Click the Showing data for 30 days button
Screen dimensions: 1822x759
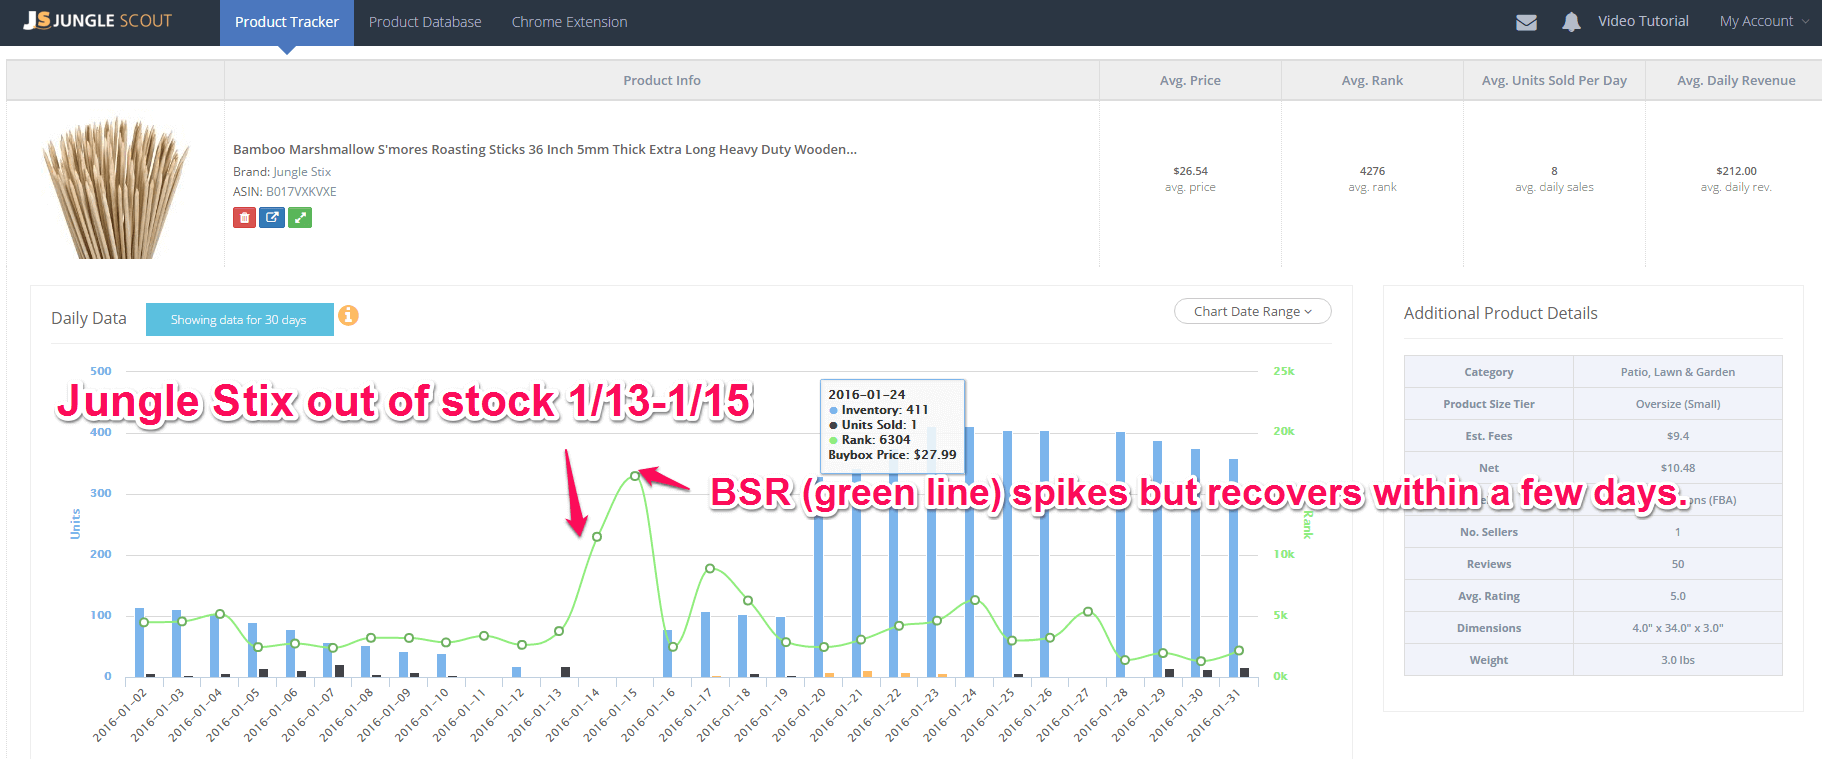click(240, 320)
